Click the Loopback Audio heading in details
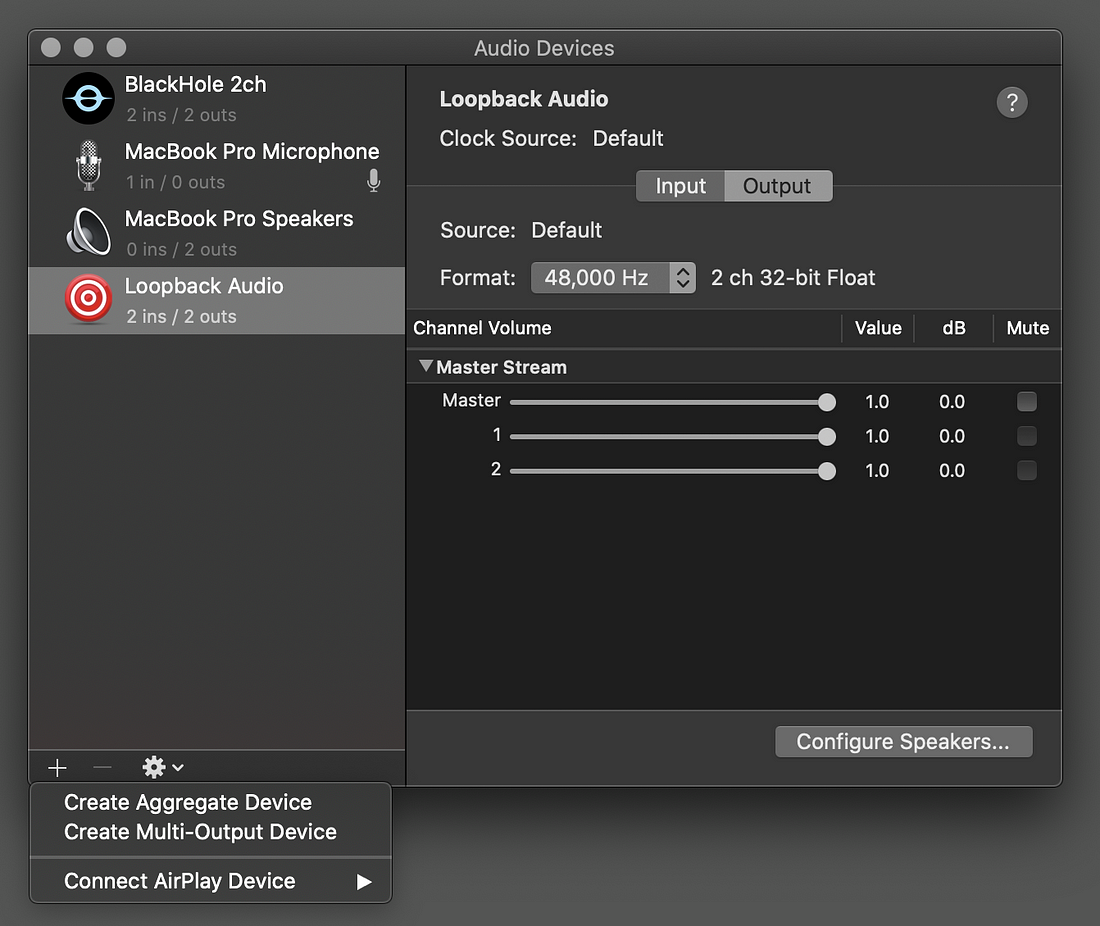The image size is (1100, 926). tap(524, 99)
